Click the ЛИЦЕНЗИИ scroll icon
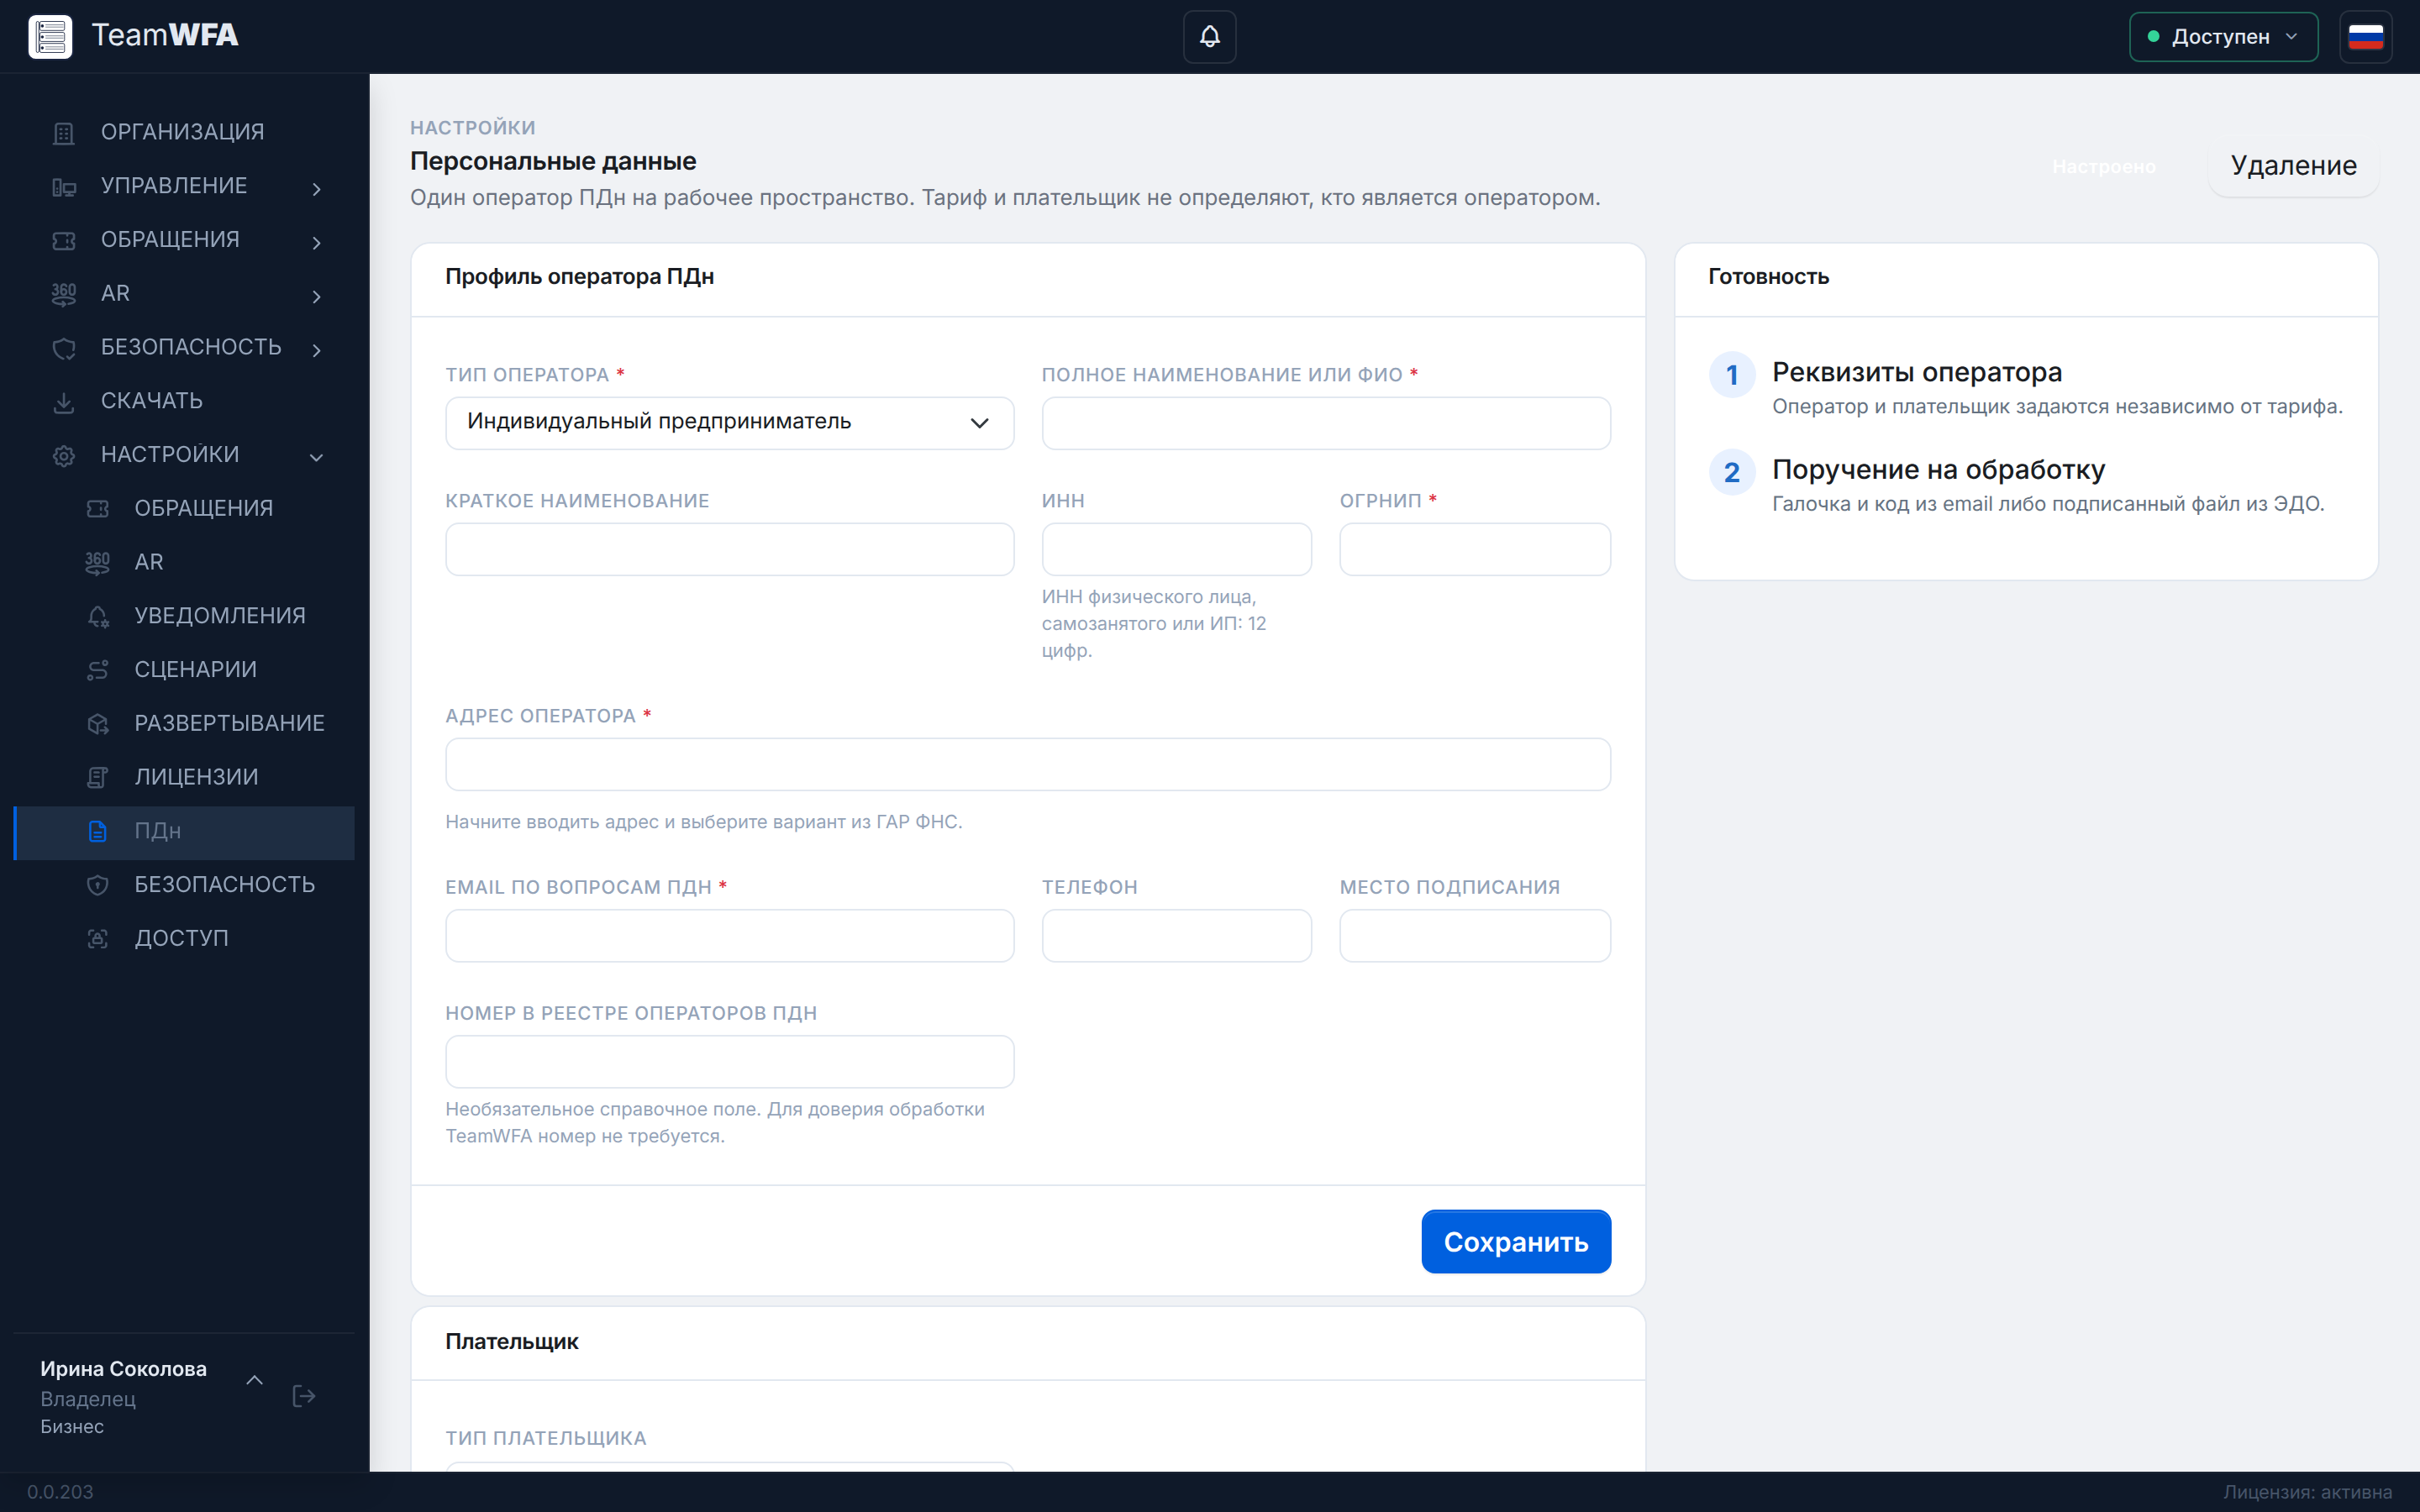 pyautogui.click(x=98, y=778)
